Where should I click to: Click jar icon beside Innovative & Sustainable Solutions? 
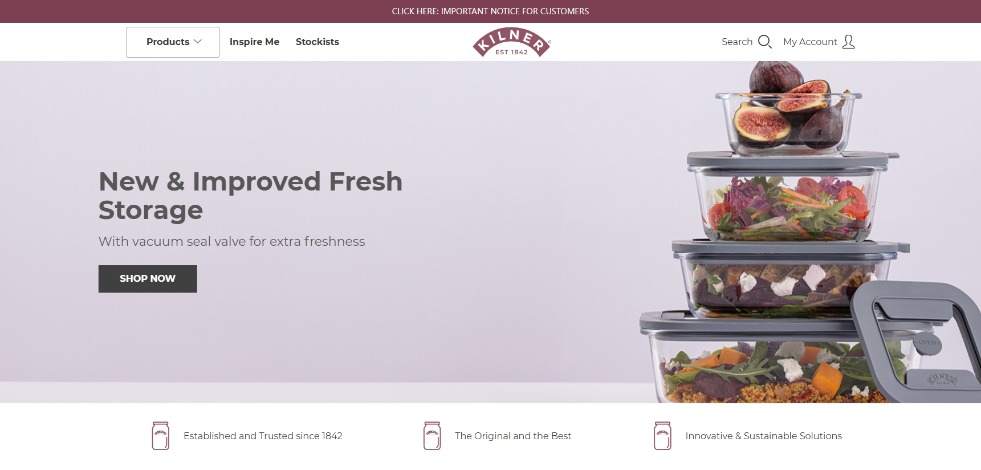coord(662,436)
